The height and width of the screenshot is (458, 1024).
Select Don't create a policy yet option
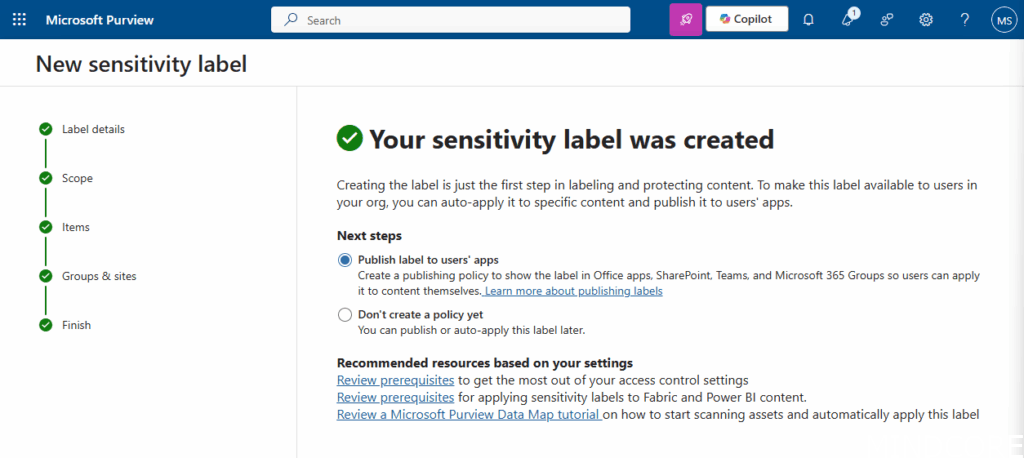point(345,315)
